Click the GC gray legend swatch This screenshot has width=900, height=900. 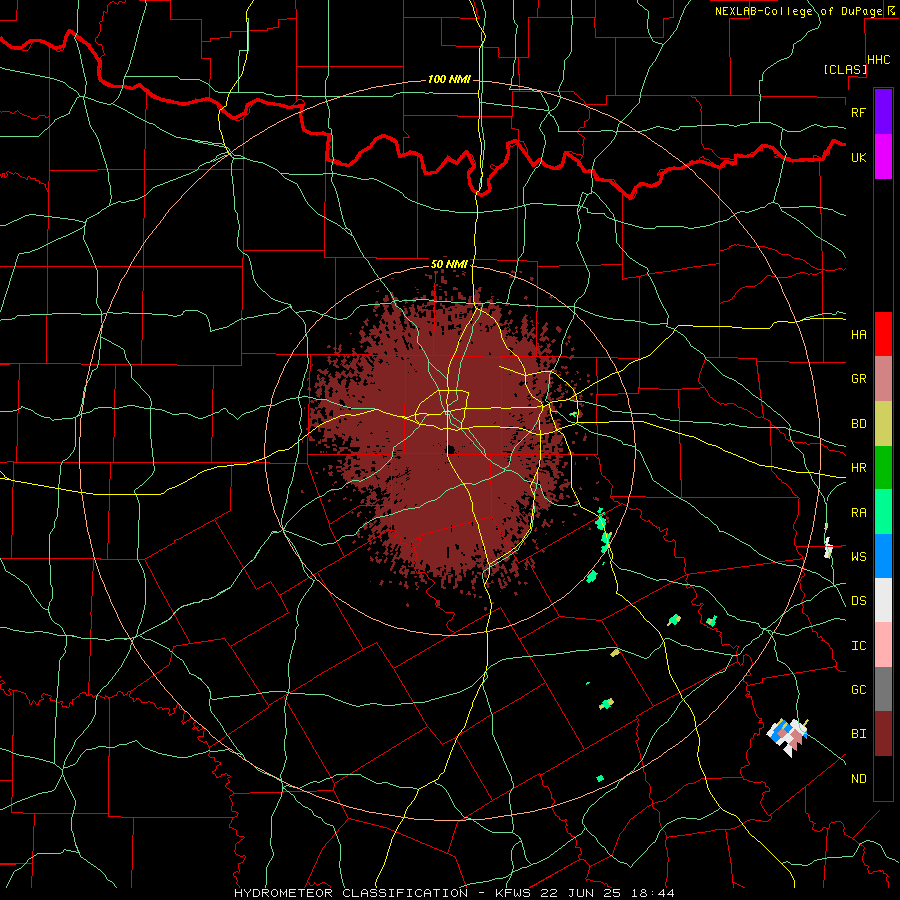tap(883, 689)
